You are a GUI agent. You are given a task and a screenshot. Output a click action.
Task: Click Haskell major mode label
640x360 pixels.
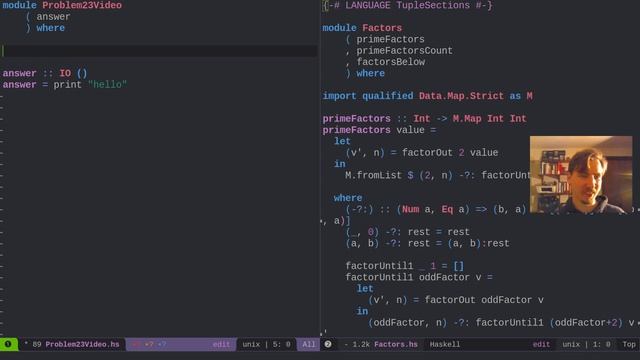coord(444,344)
